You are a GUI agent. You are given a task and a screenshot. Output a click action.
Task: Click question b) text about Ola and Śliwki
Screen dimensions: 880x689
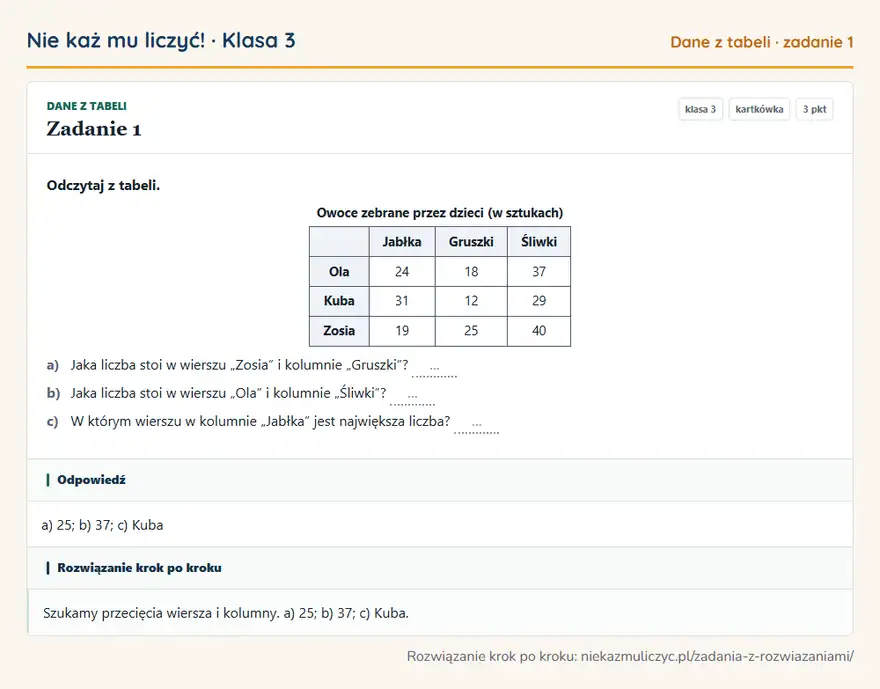pos(228,393)
